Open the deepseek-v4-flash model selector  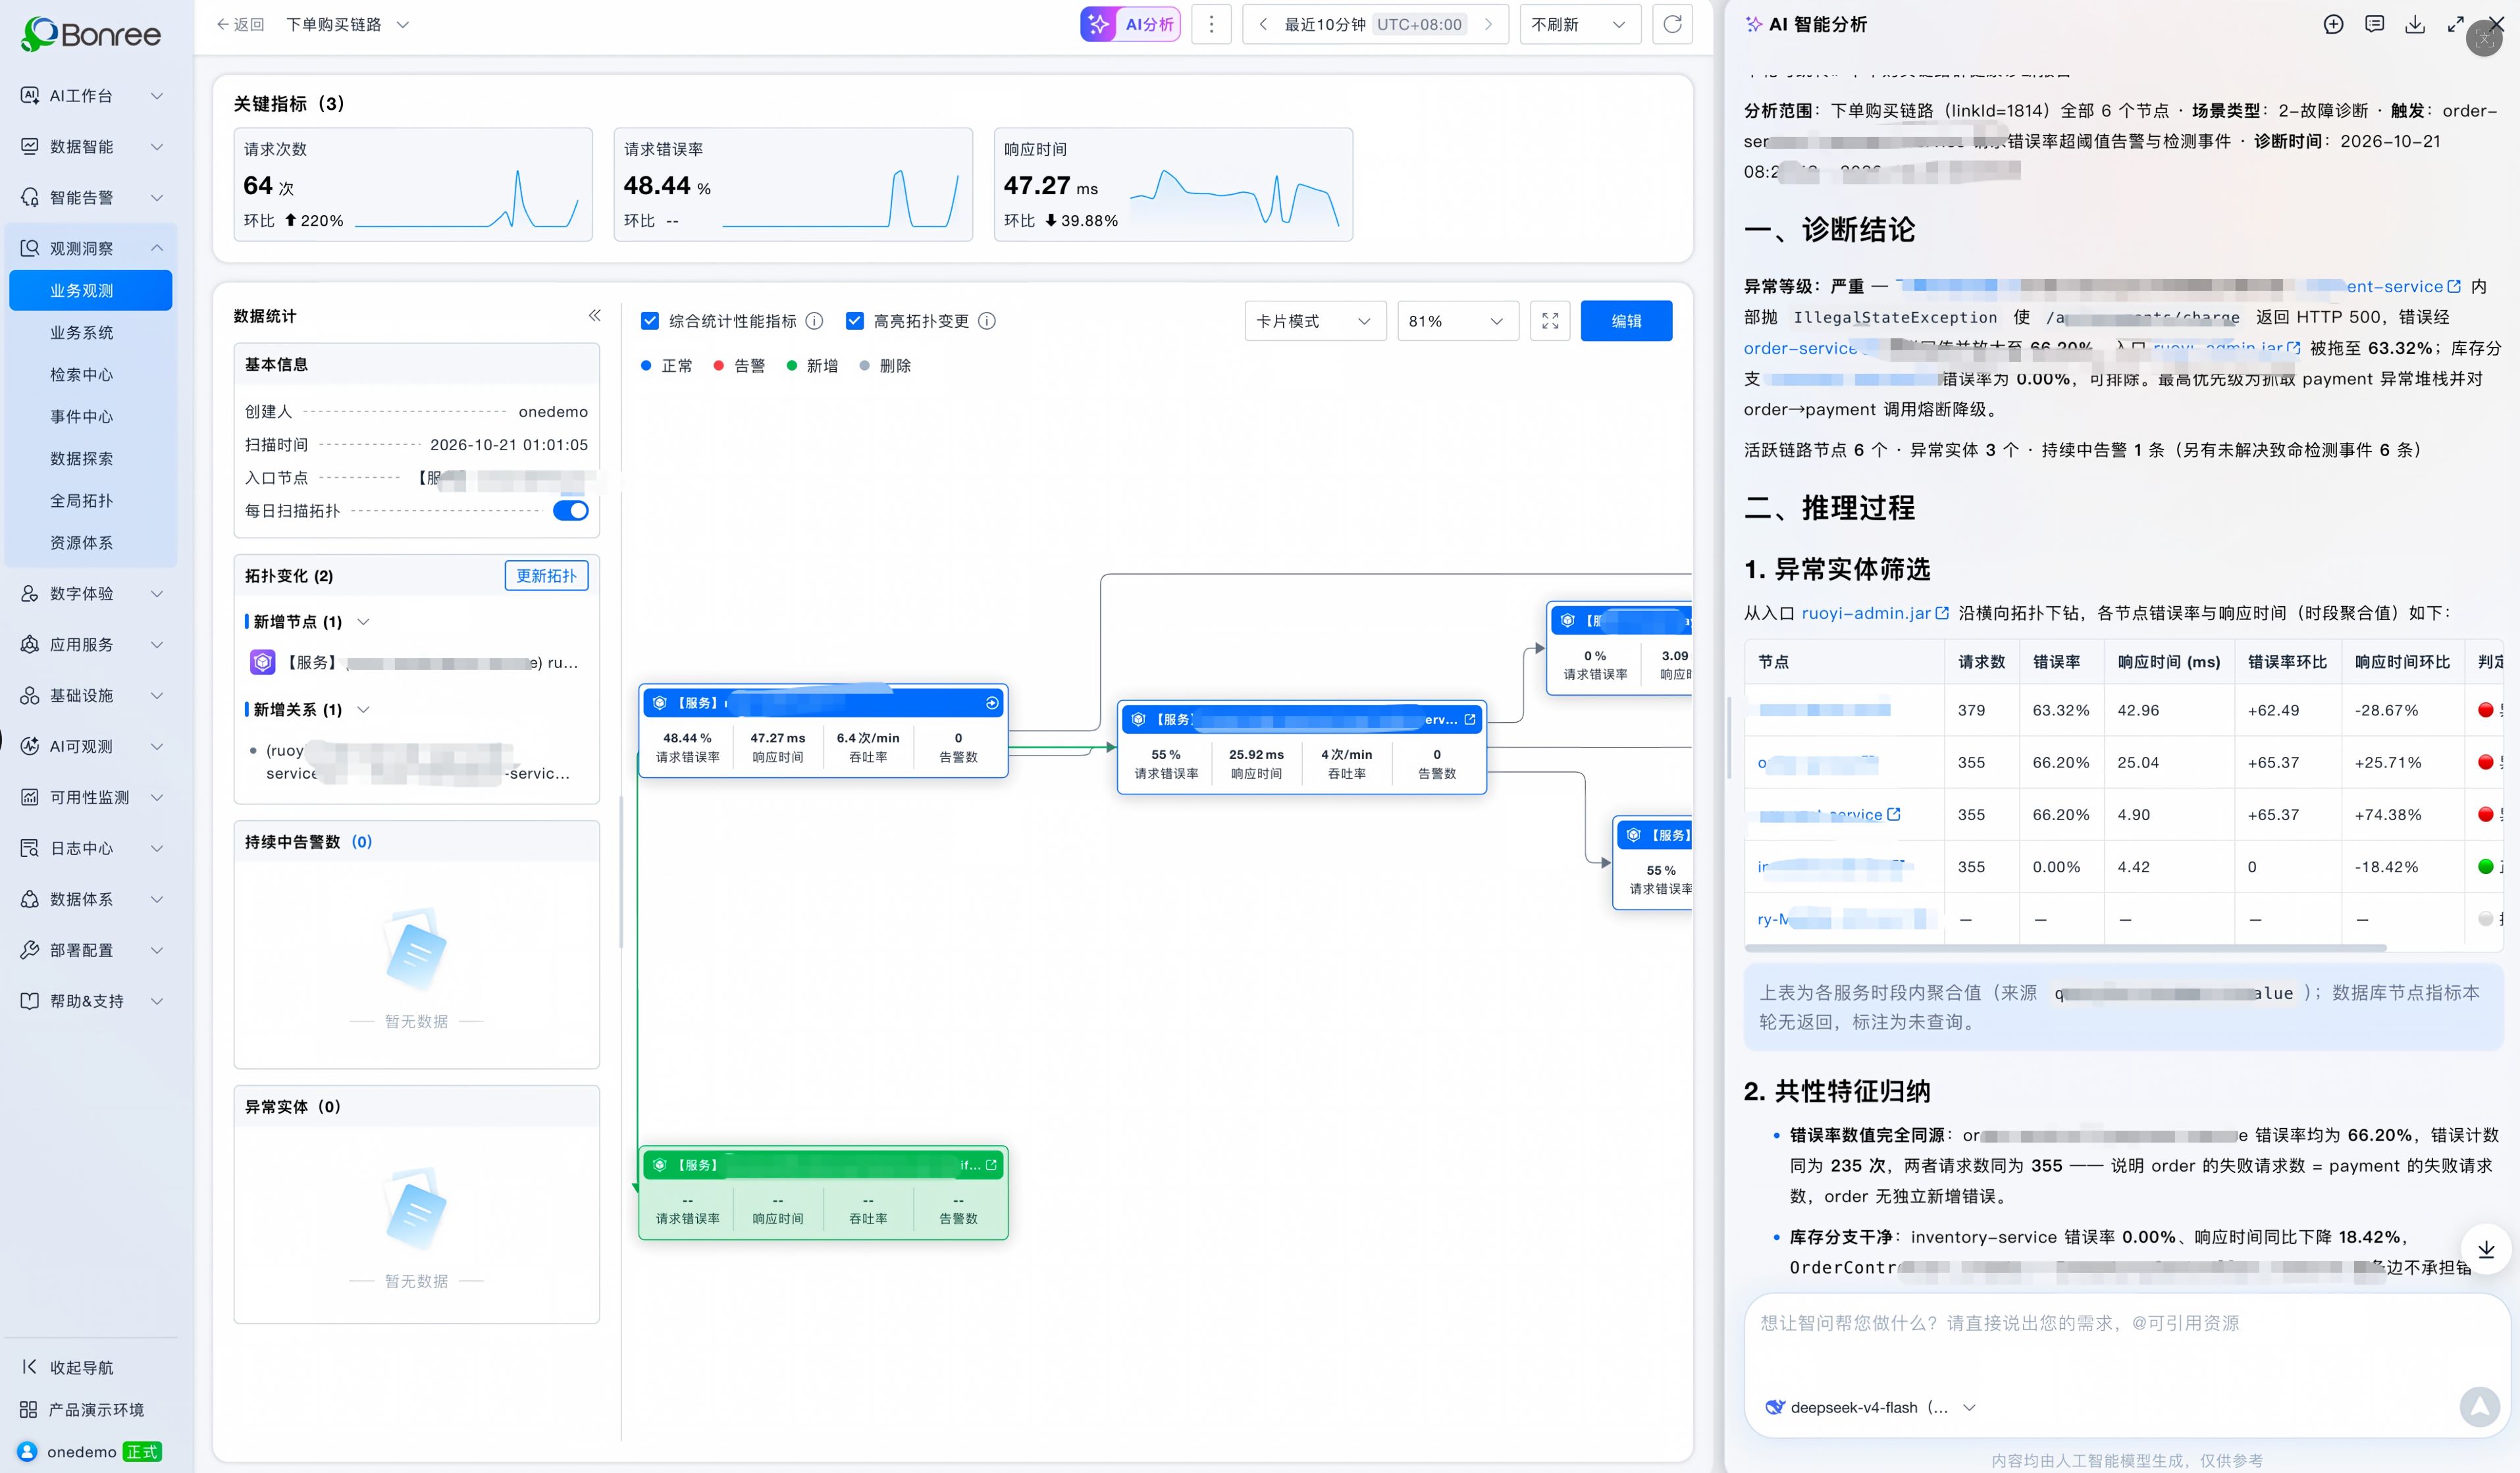pyautogui.click(x=1870, y=1407)
